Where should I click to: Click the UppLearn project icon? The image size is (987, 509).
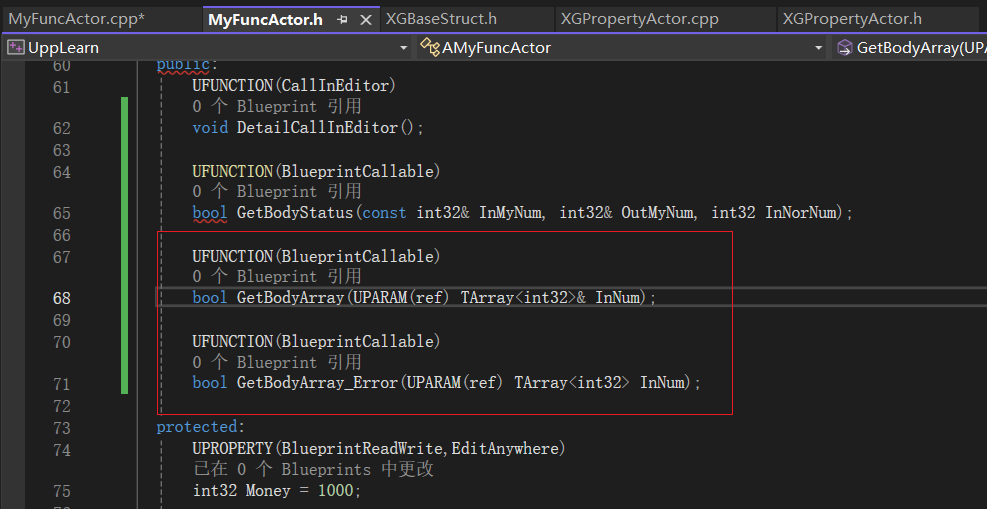[x=16, y=48]
